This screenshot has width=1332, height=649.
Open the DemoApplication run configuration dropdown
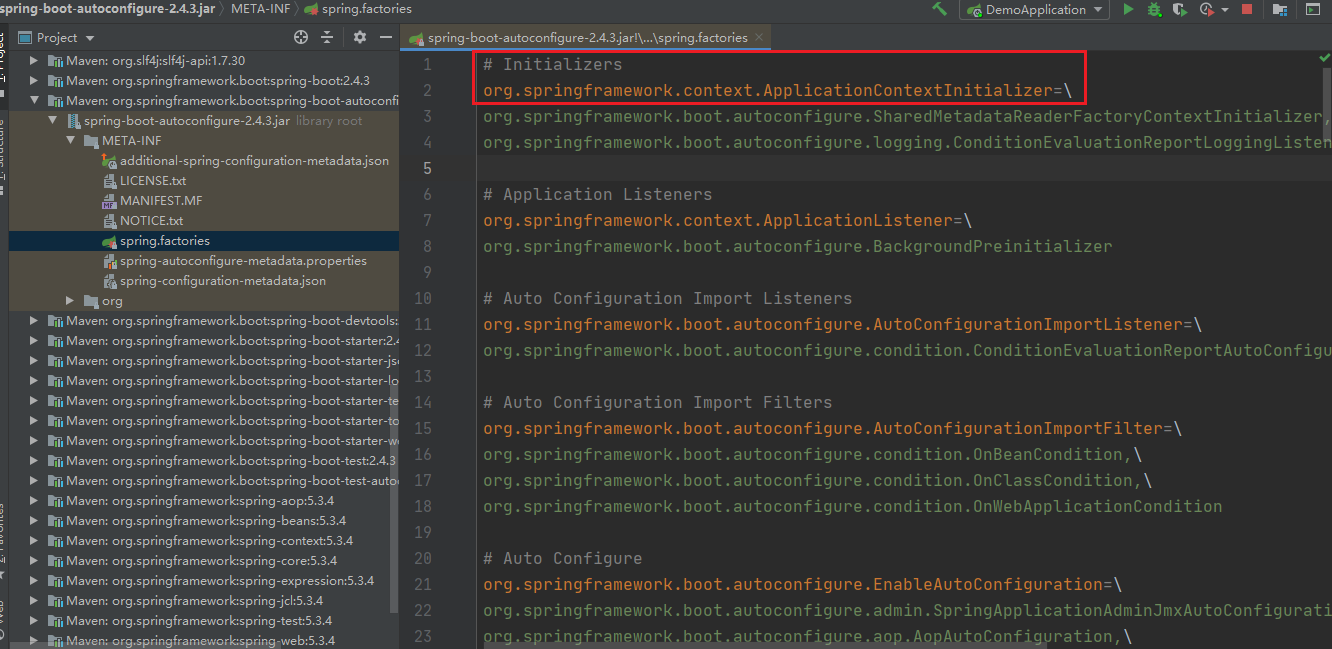point(1035,9)
